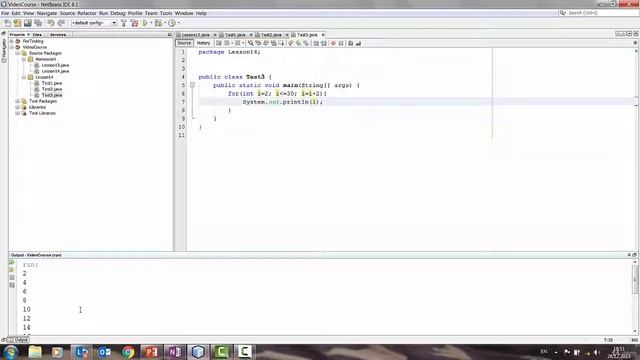Open PowerPoint from the taskbar
This screenshot has height=360, width=640.
151,352
